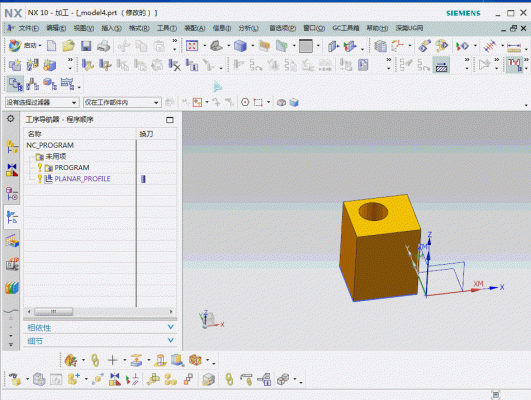The image size is (531, 400).
Task: Click the navigator horizontal scrollbar thumb
Action: [54, 311]
